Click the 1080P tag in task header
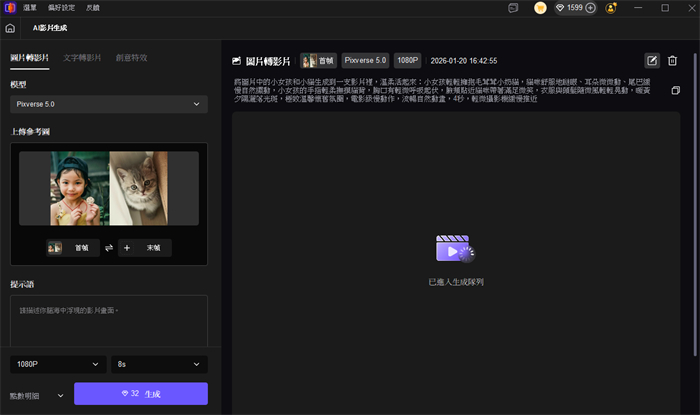This screenshot has height=415, width=700. 408,60
